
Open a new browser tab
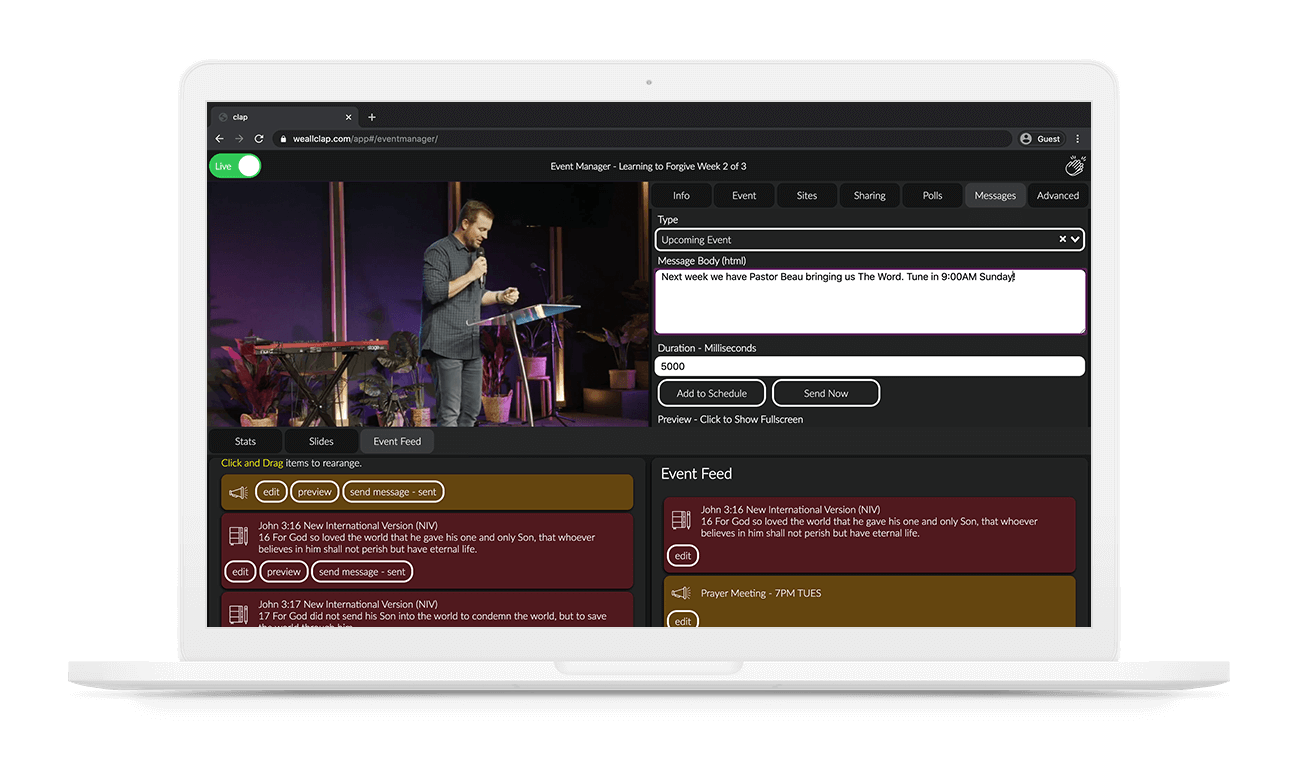coord(372,117)
